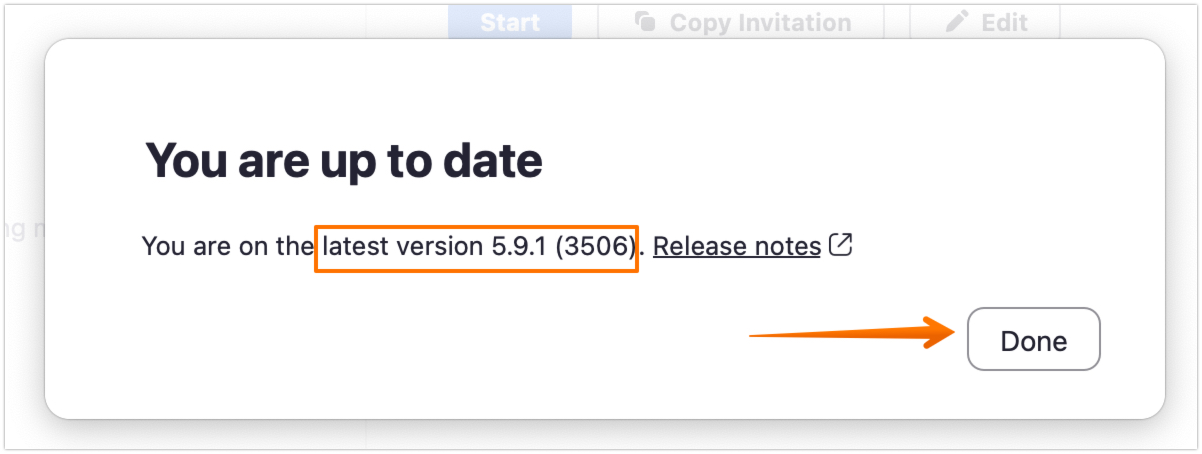Click the Edit label text
Screen dimensions: 1202x454
(x=1004, y=22)
